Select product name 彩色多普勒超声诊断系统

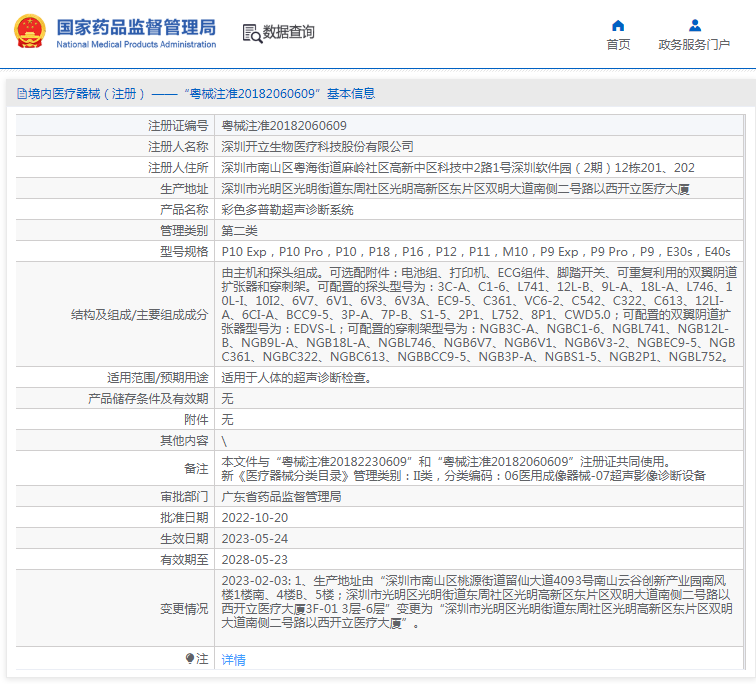pos(287,210)
